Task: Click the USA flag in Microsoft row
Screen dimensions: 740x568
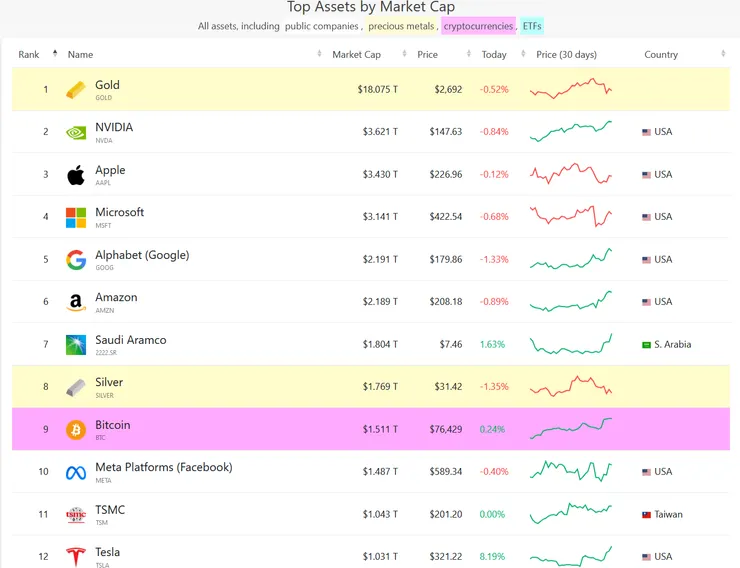Action: click(646, 217)
